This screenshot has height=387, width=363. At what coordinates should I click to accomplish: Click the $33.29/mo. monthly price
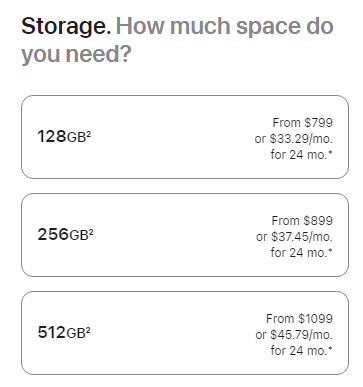pyautogui.click(x=301, y=139)
